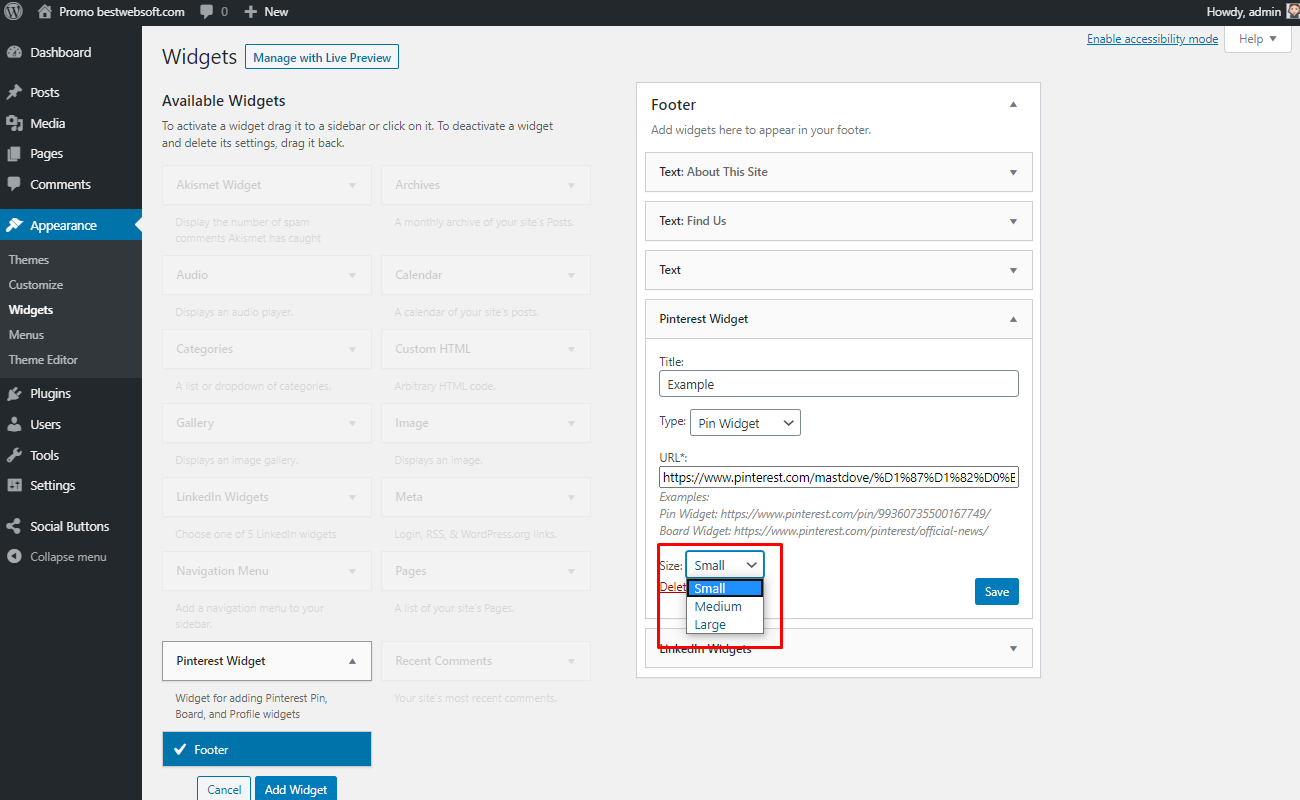Click the Pages icon in sidebar

coord(14,154)
